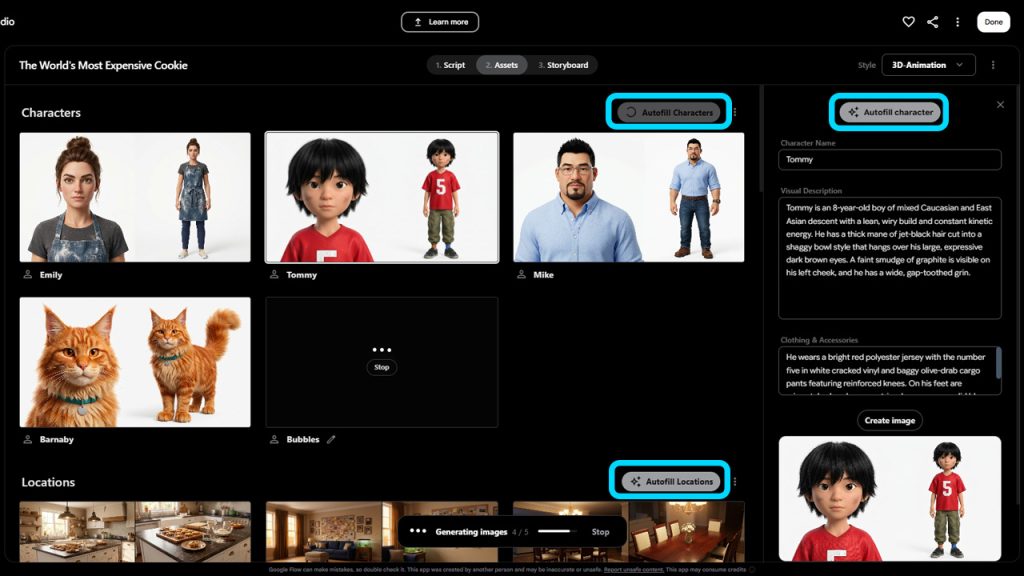The image size is (1024, 576).
Task: Select the Emily character thumbnail
Action: 135,197
